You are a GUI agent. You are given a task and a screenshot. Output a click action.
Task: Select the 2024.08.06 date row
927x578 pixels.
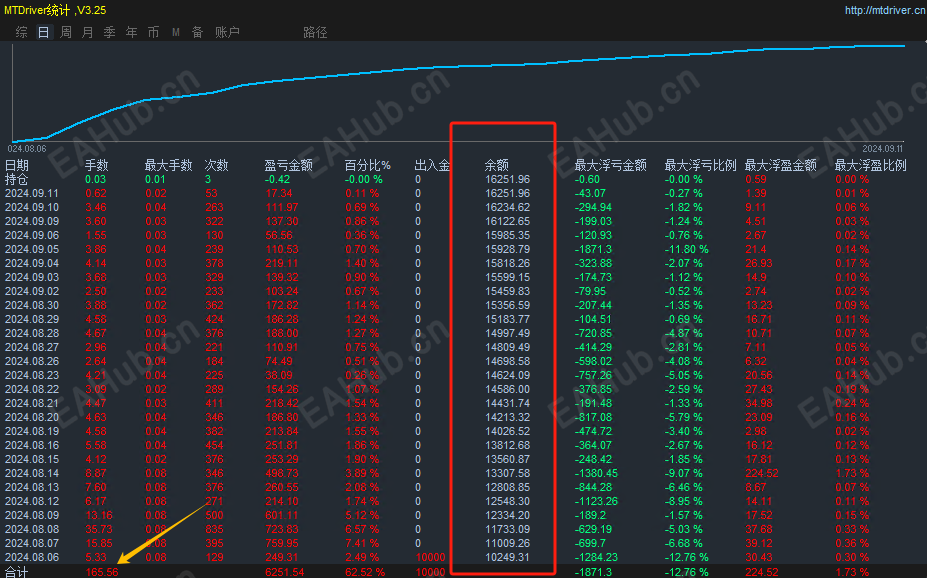(x=32, y=557)
